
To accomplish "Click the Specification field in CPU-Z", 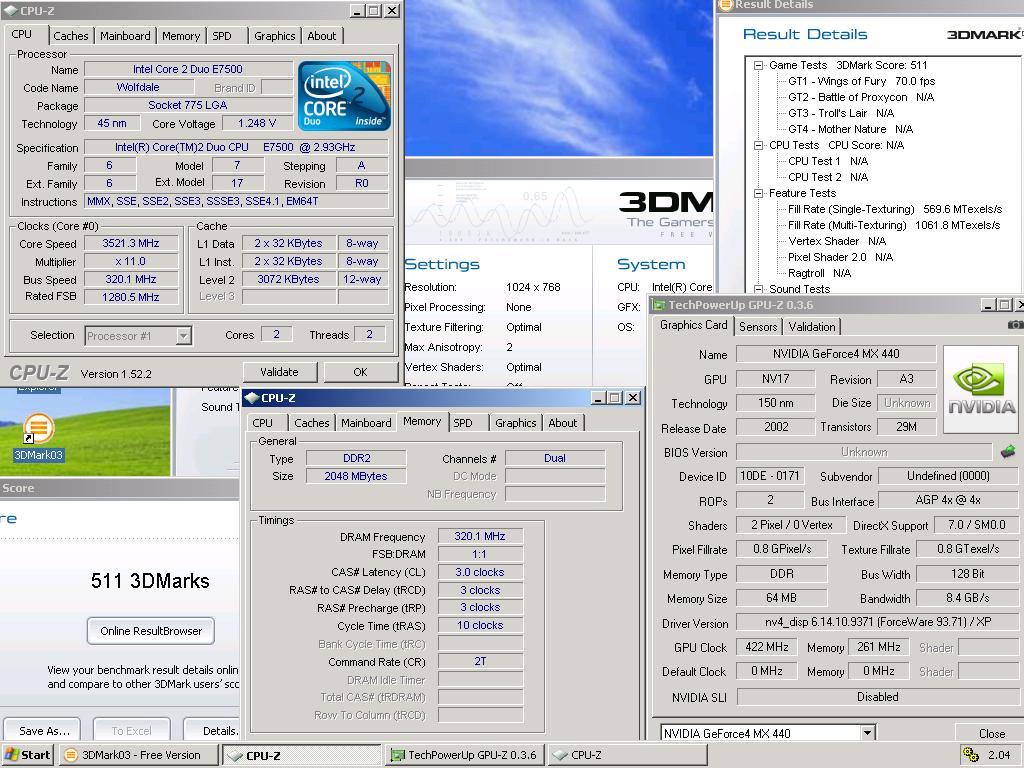I will (236, 148).
